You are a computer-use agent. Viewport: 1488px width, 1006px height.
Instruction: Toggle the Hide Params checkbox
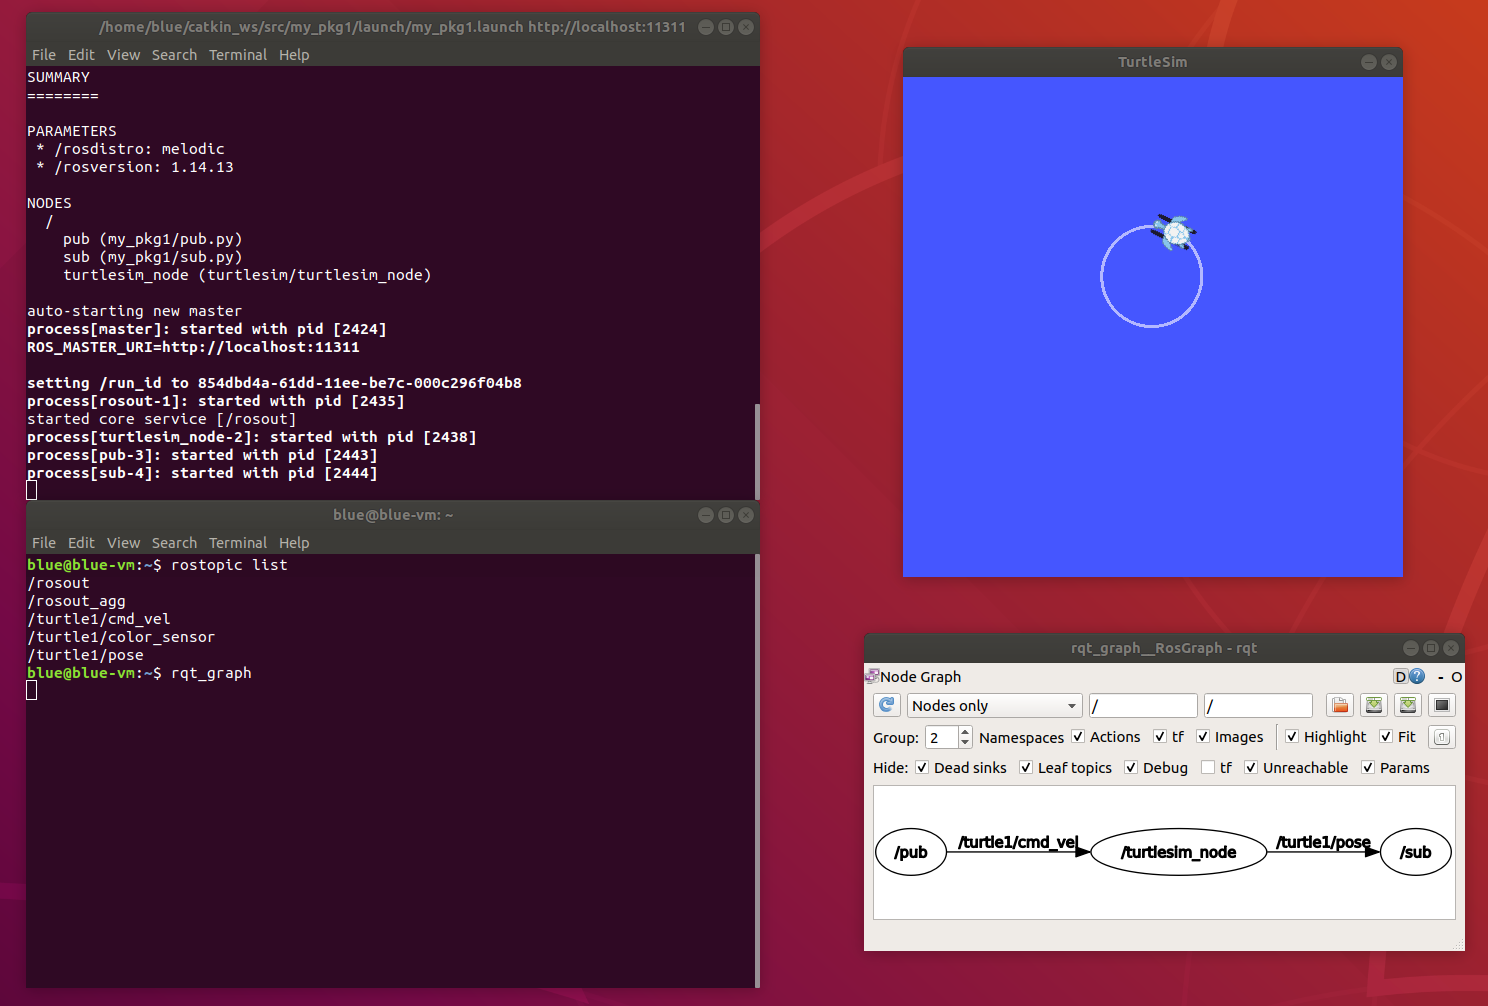(x=1368, y=767)
